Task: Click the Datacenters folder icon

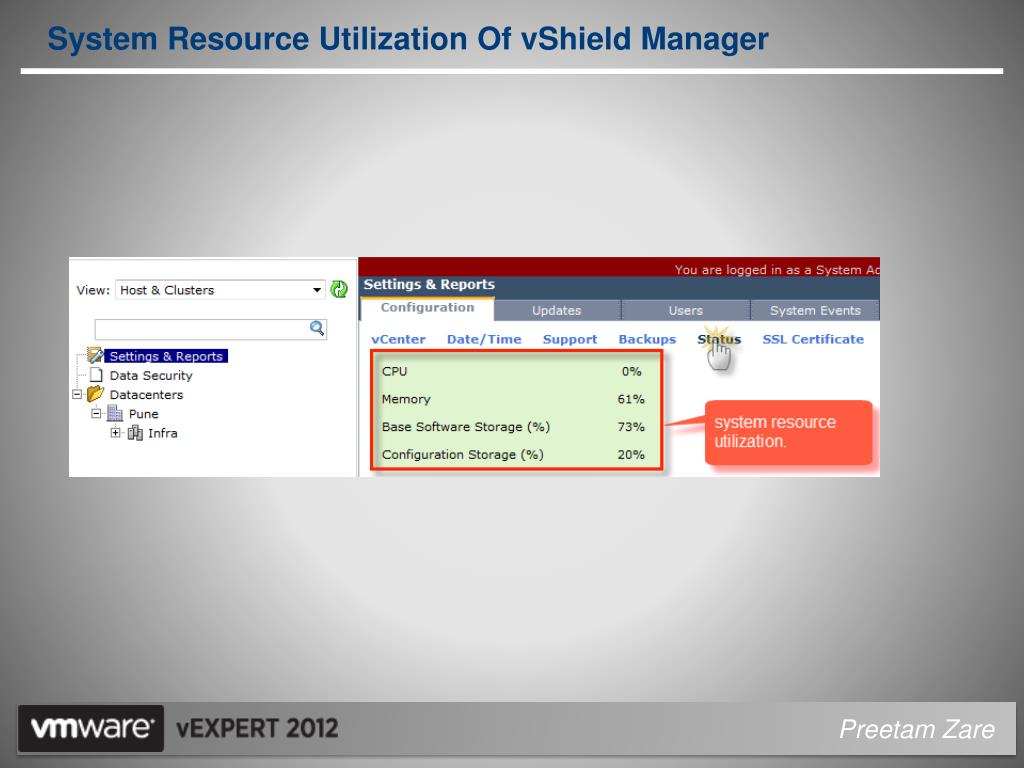Action: 95,394
